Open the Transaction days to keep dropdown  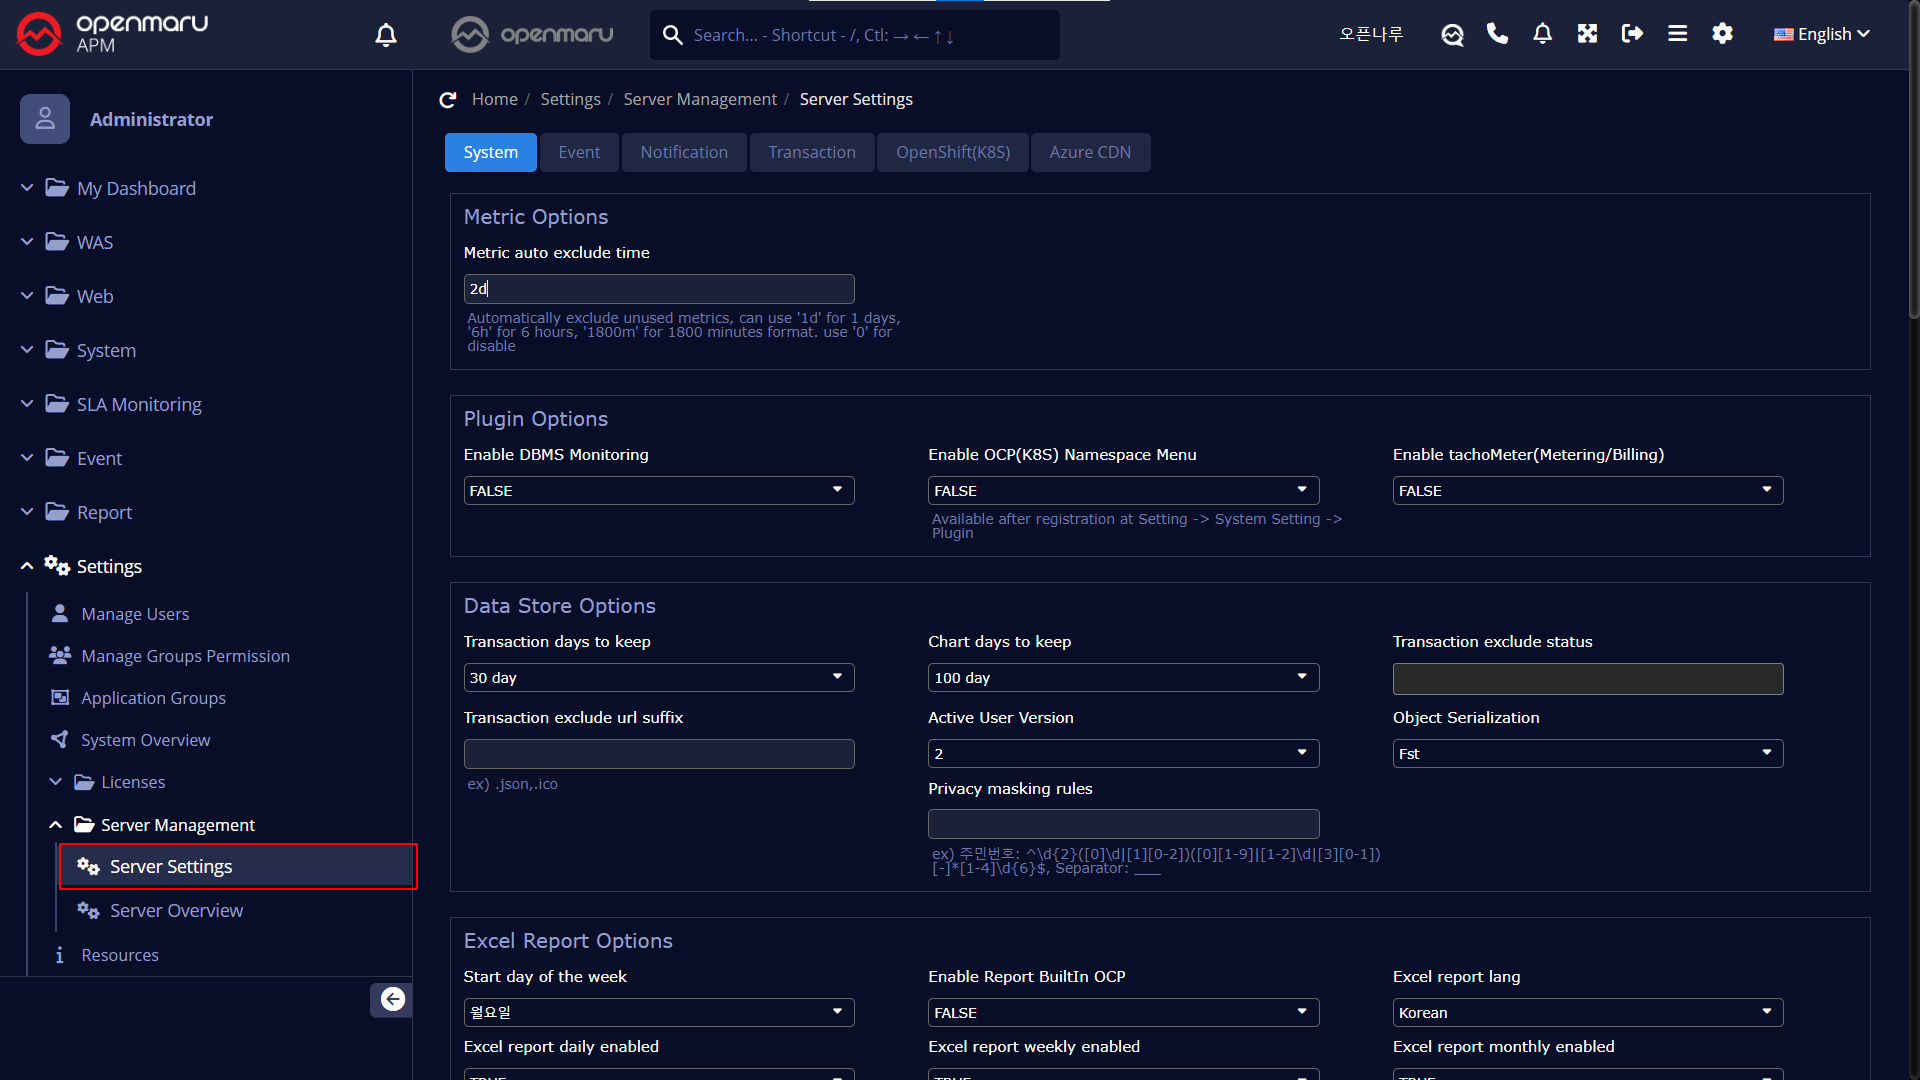click(x=658, y=678)
